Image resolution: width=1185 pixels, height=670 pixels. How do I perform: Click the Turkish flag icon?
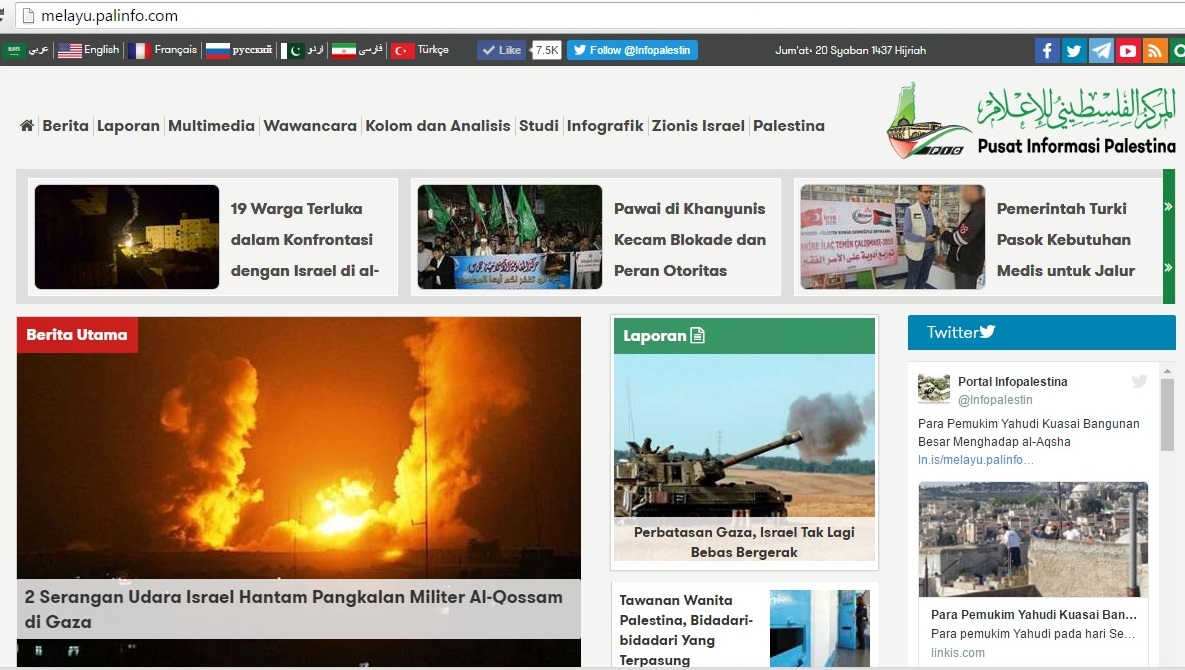tap(402, 50)
